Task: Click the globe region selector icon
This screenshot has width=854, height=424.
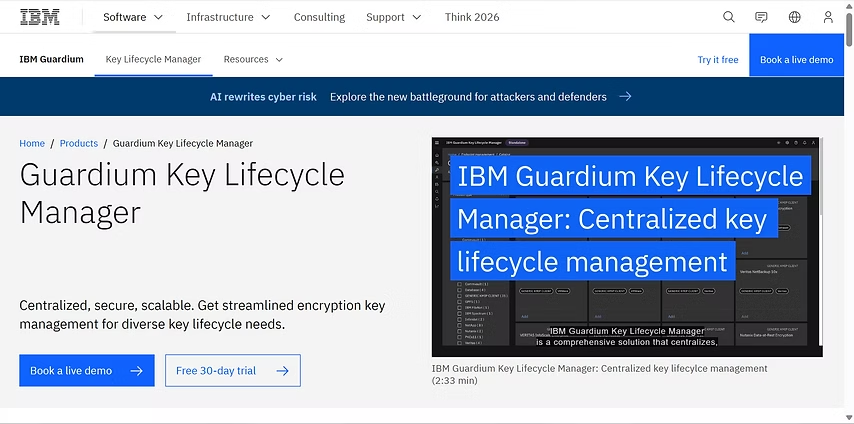Action: [x=795, y=17]
